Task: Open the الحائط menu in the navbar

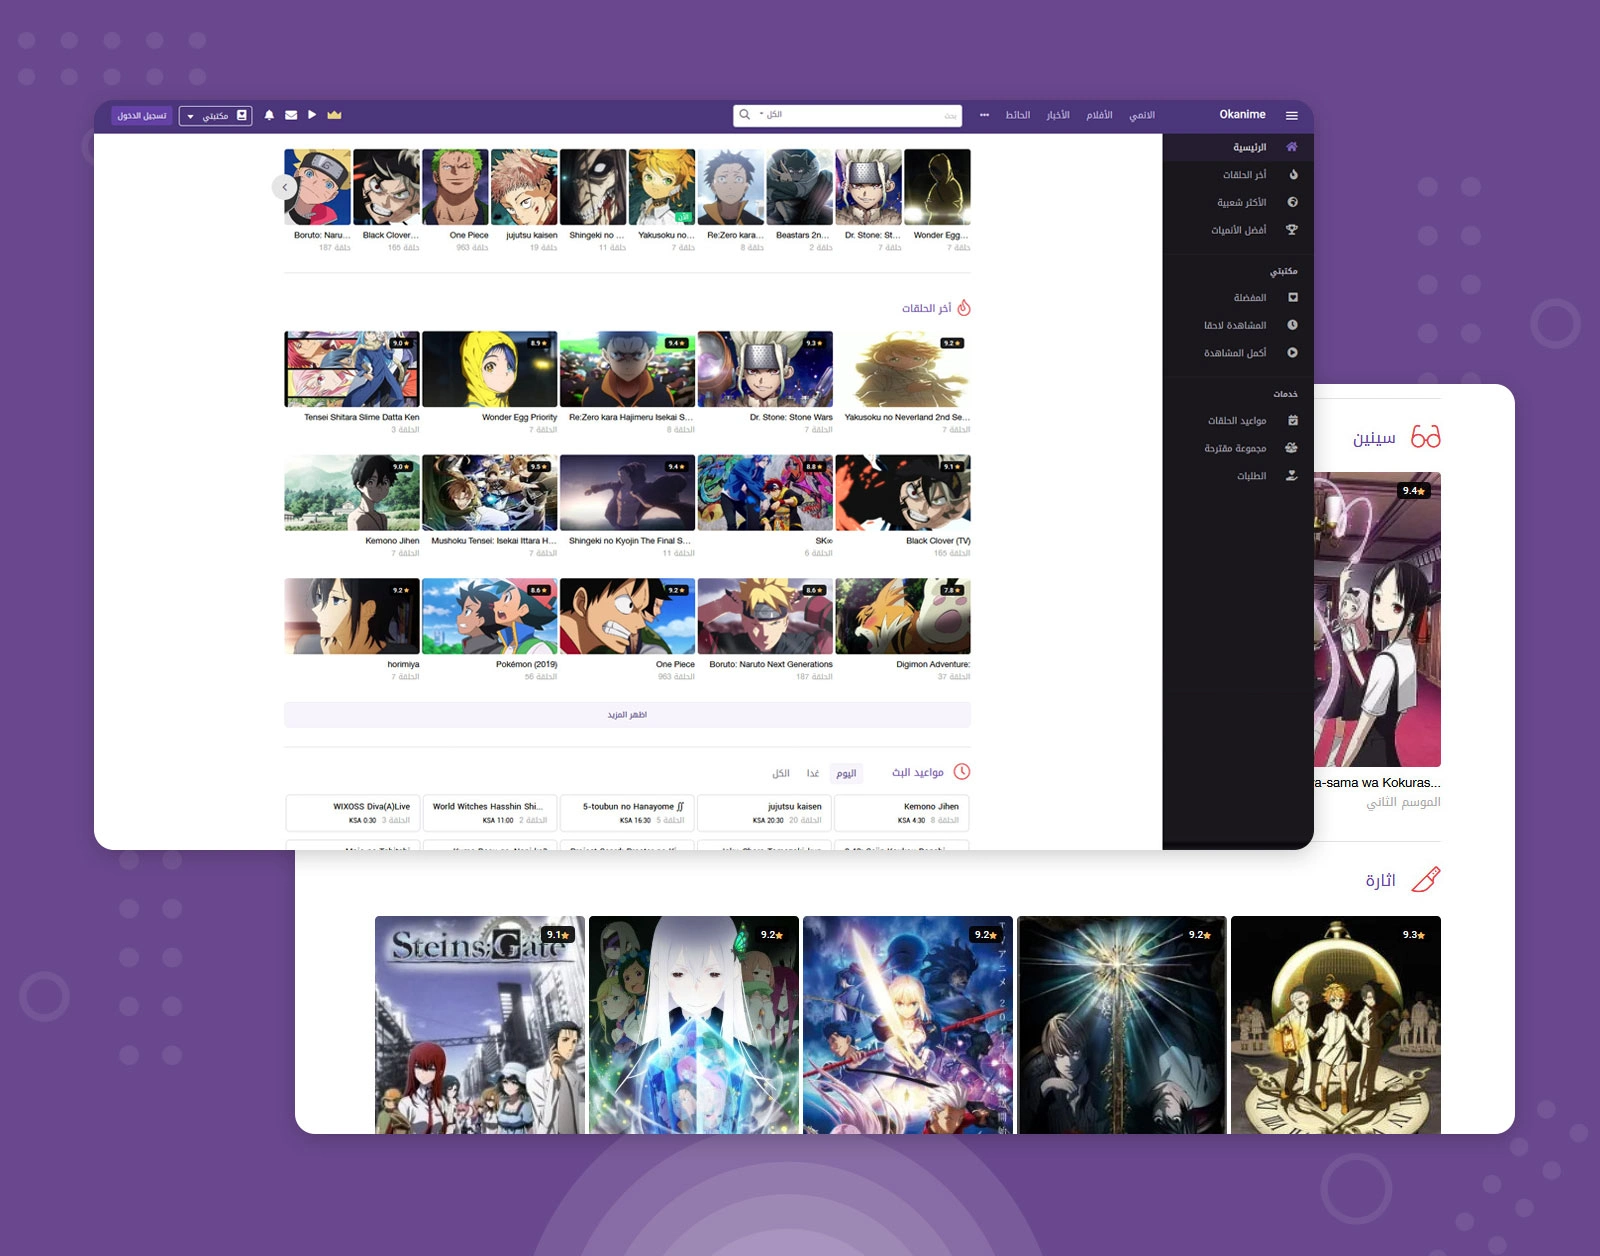Action: (x=1018, y=115)
